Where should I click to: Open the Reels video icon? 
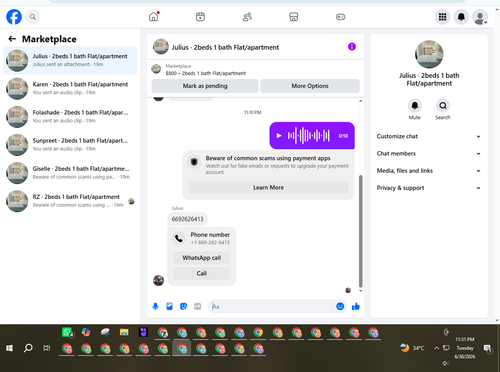[200, 17]
